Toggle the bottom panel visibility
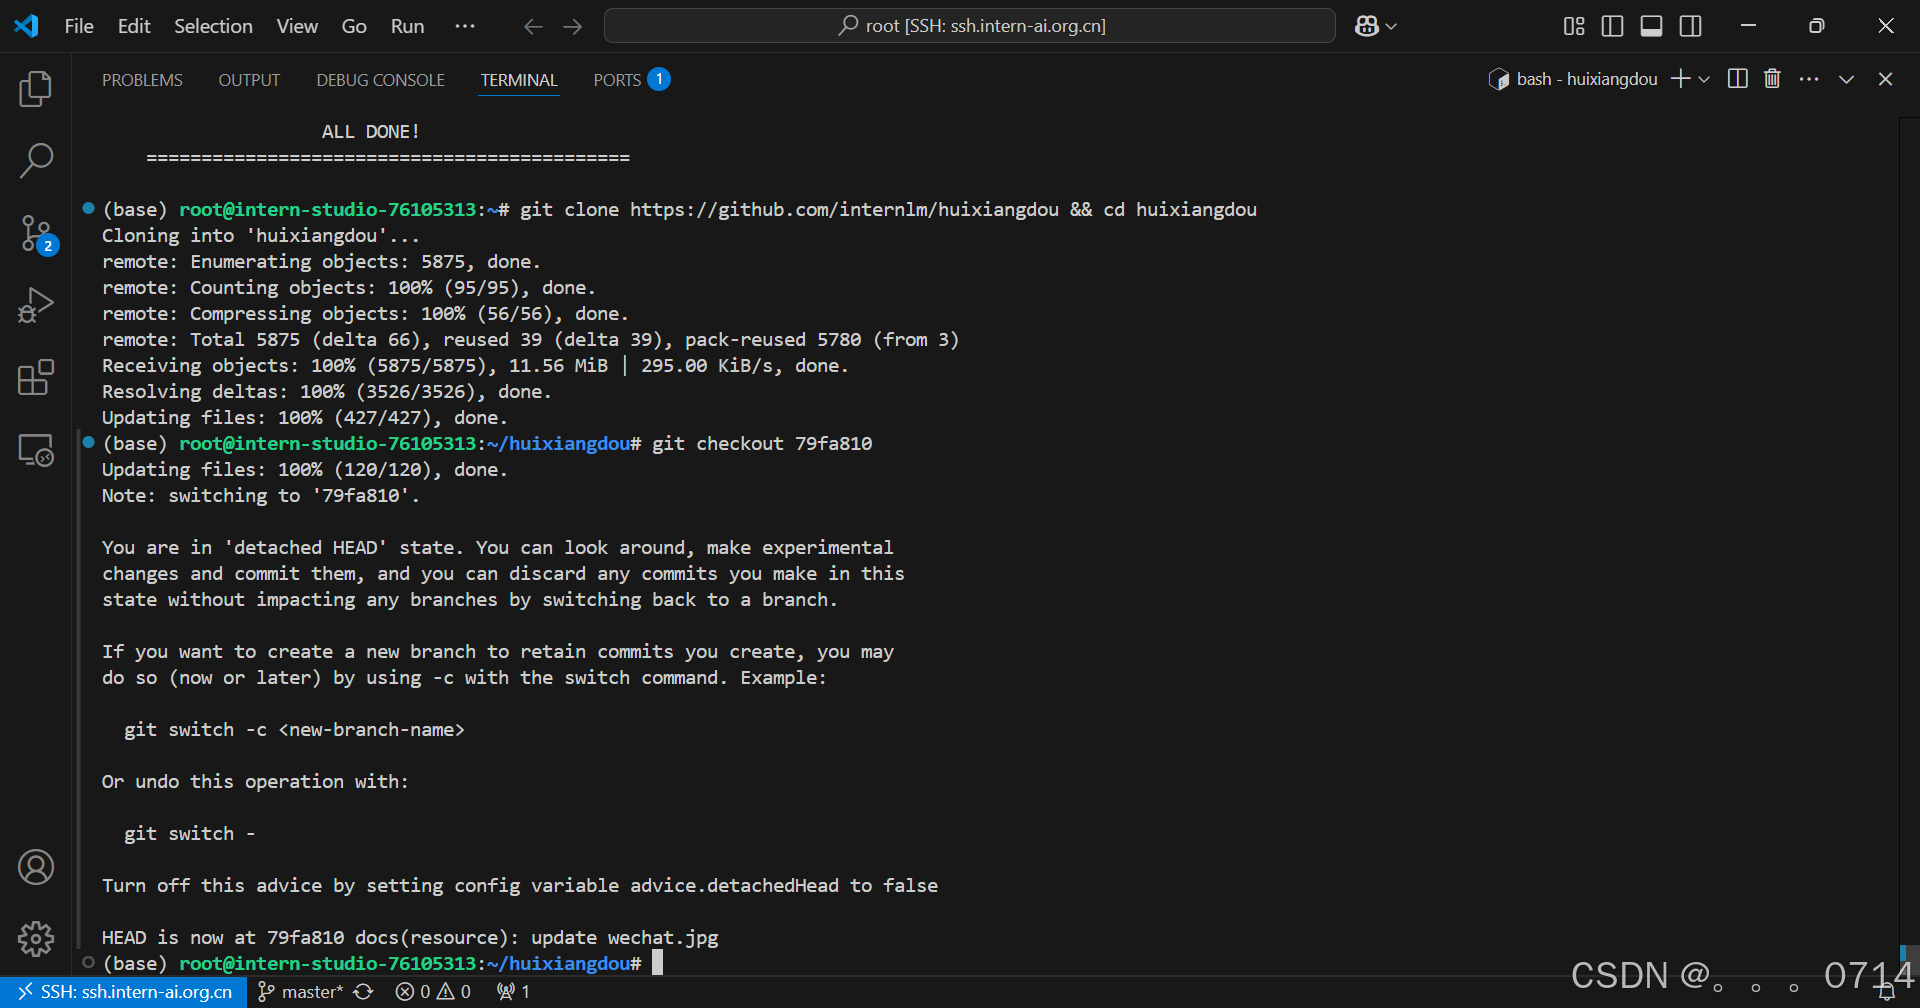 pyautogui.click(x=1652, y=26)
